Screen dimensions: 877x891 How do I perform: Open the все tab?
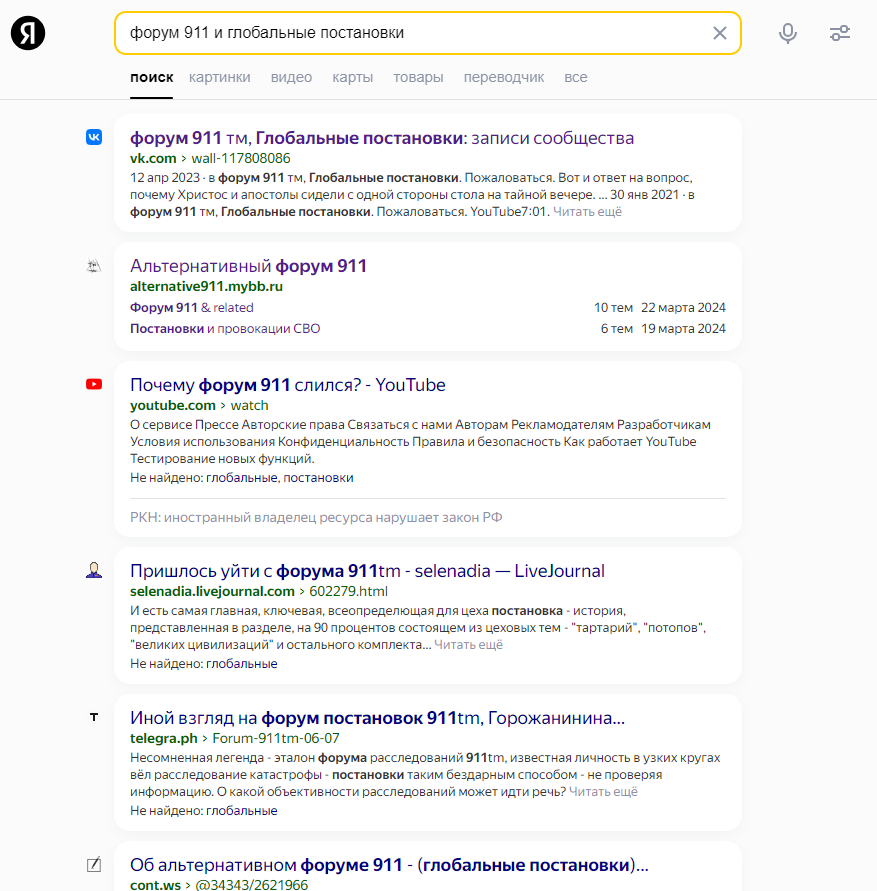coord(575,77)
